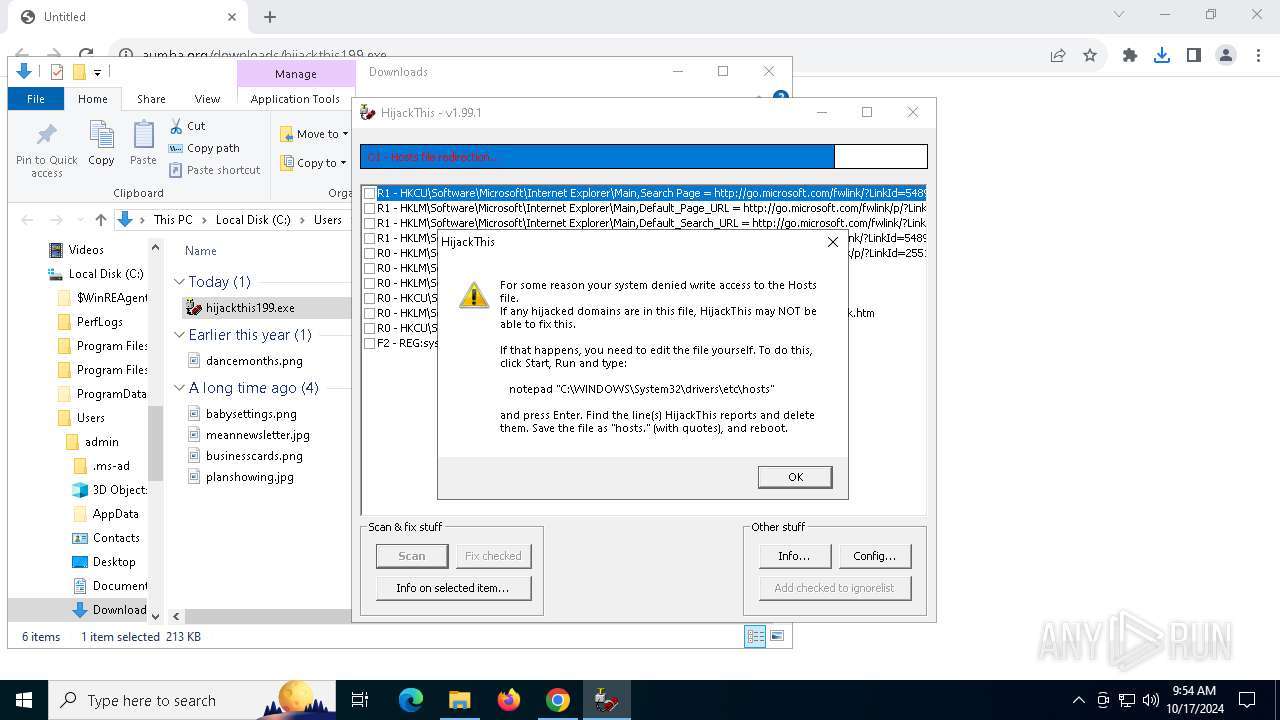
Task: Open Chrome extensions puzzle icon
Action: tap(1130, 56)
